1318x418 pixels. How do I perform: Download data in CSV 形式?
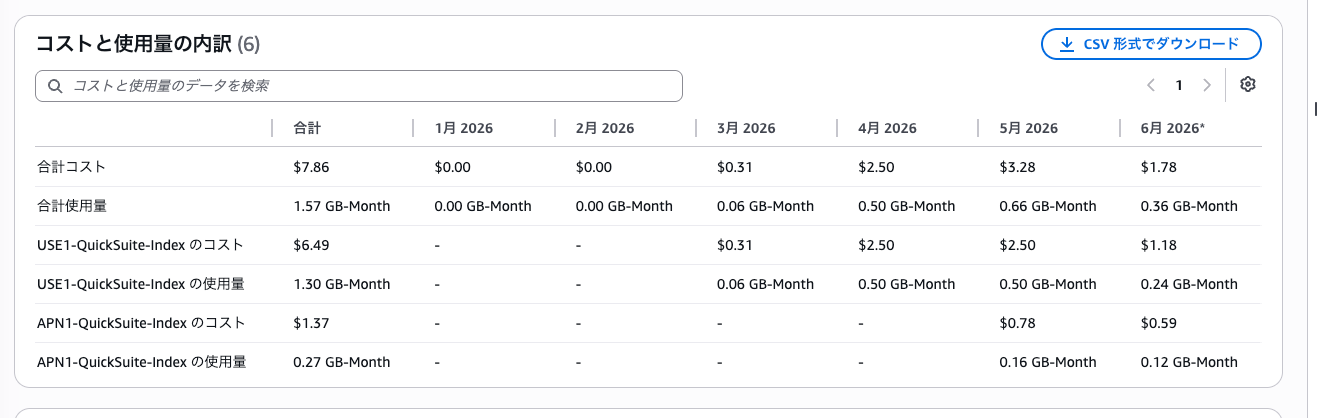tap(1151, 44)
